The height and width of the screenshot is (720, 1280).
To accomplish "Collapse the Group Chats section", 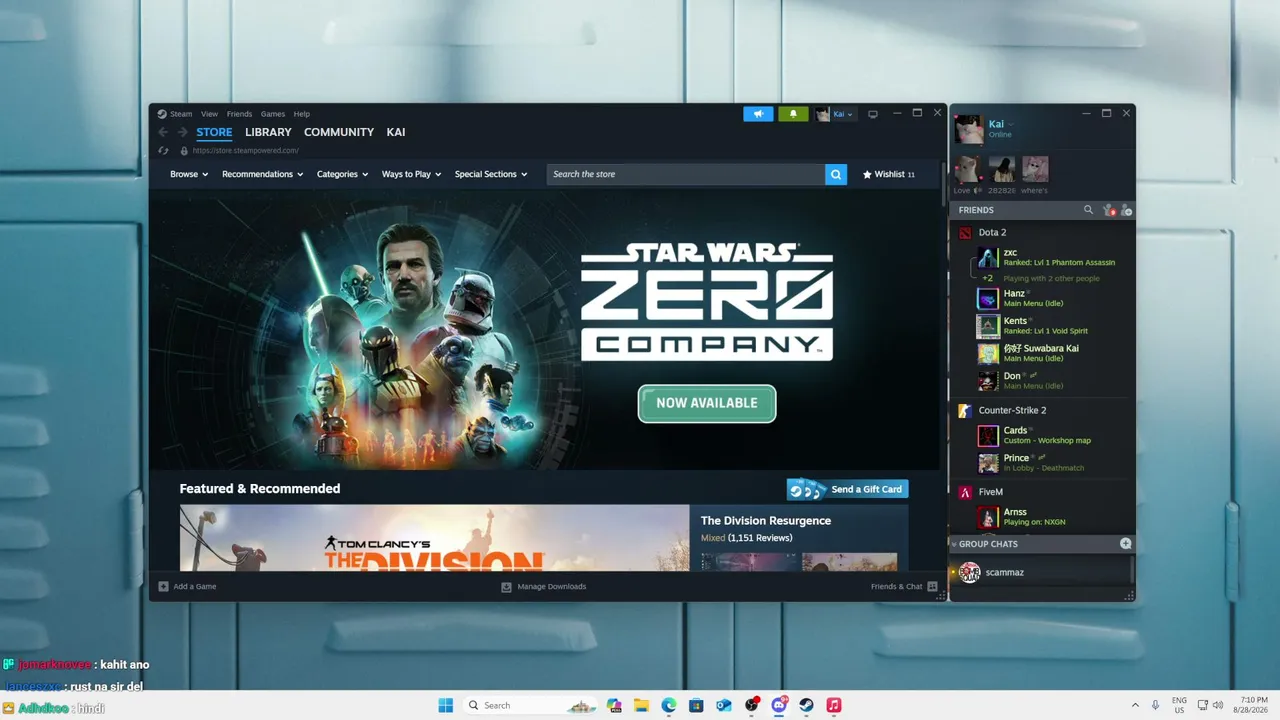I will [954, 544].
